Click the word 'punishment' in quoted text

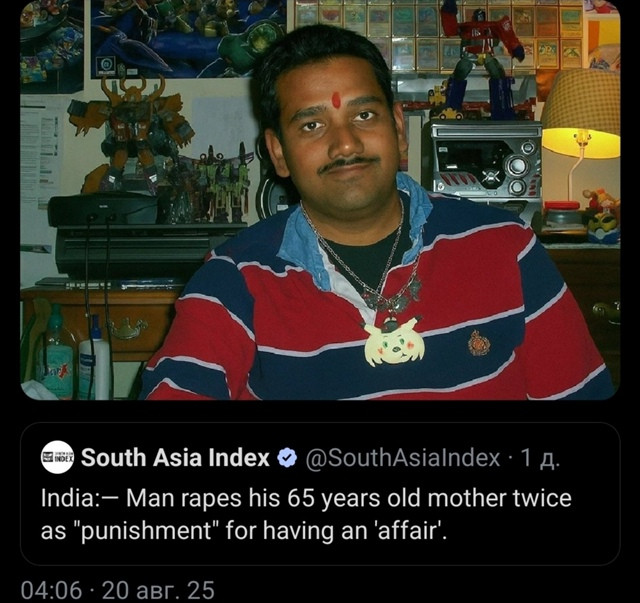click(x=144, y=531)
